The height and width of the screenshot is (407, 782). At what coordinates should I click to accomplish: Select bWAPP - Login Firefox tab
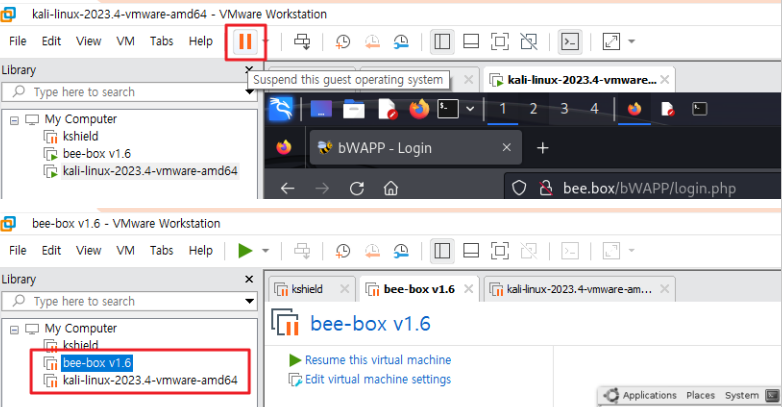[x=415, y=148]
